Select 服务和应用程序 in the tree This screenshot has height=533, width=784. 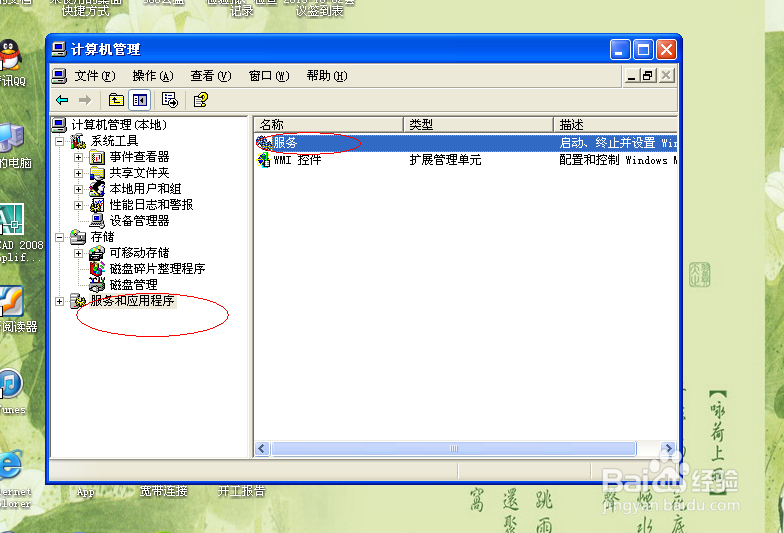pos(132,301)
